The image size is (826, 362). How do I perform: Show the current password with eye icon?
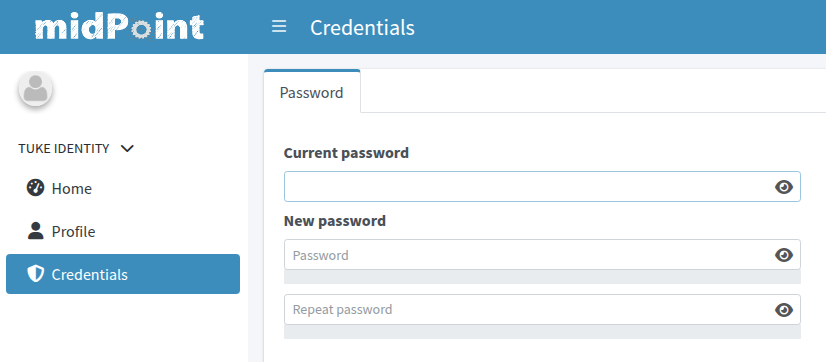[784, 187]
